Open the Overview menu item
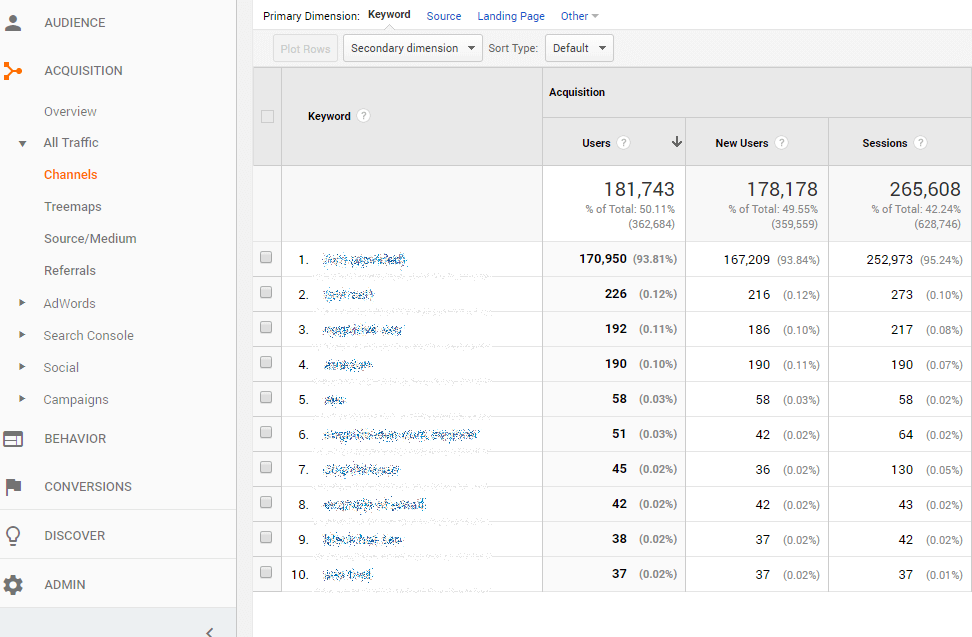Image resolution: width=972 pixels, height=637 pixels. pos(70,112)
